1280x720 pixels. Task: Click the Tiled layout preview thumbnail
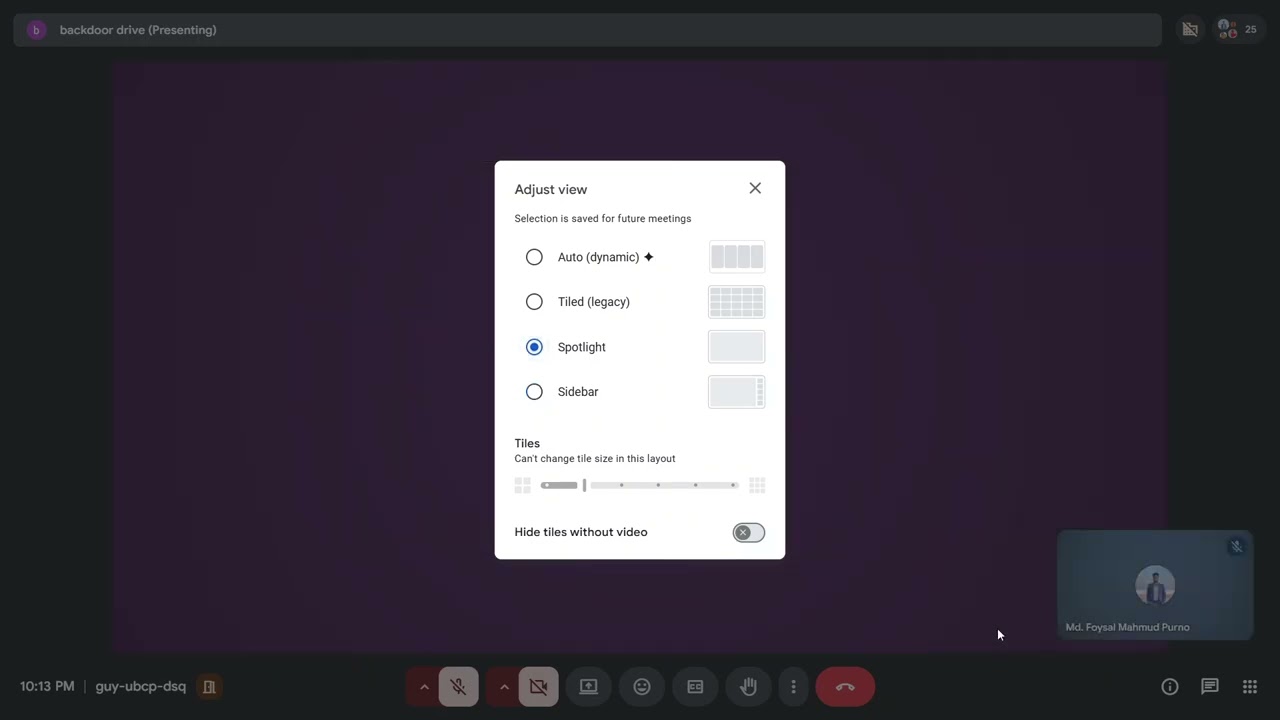(737, 302)
